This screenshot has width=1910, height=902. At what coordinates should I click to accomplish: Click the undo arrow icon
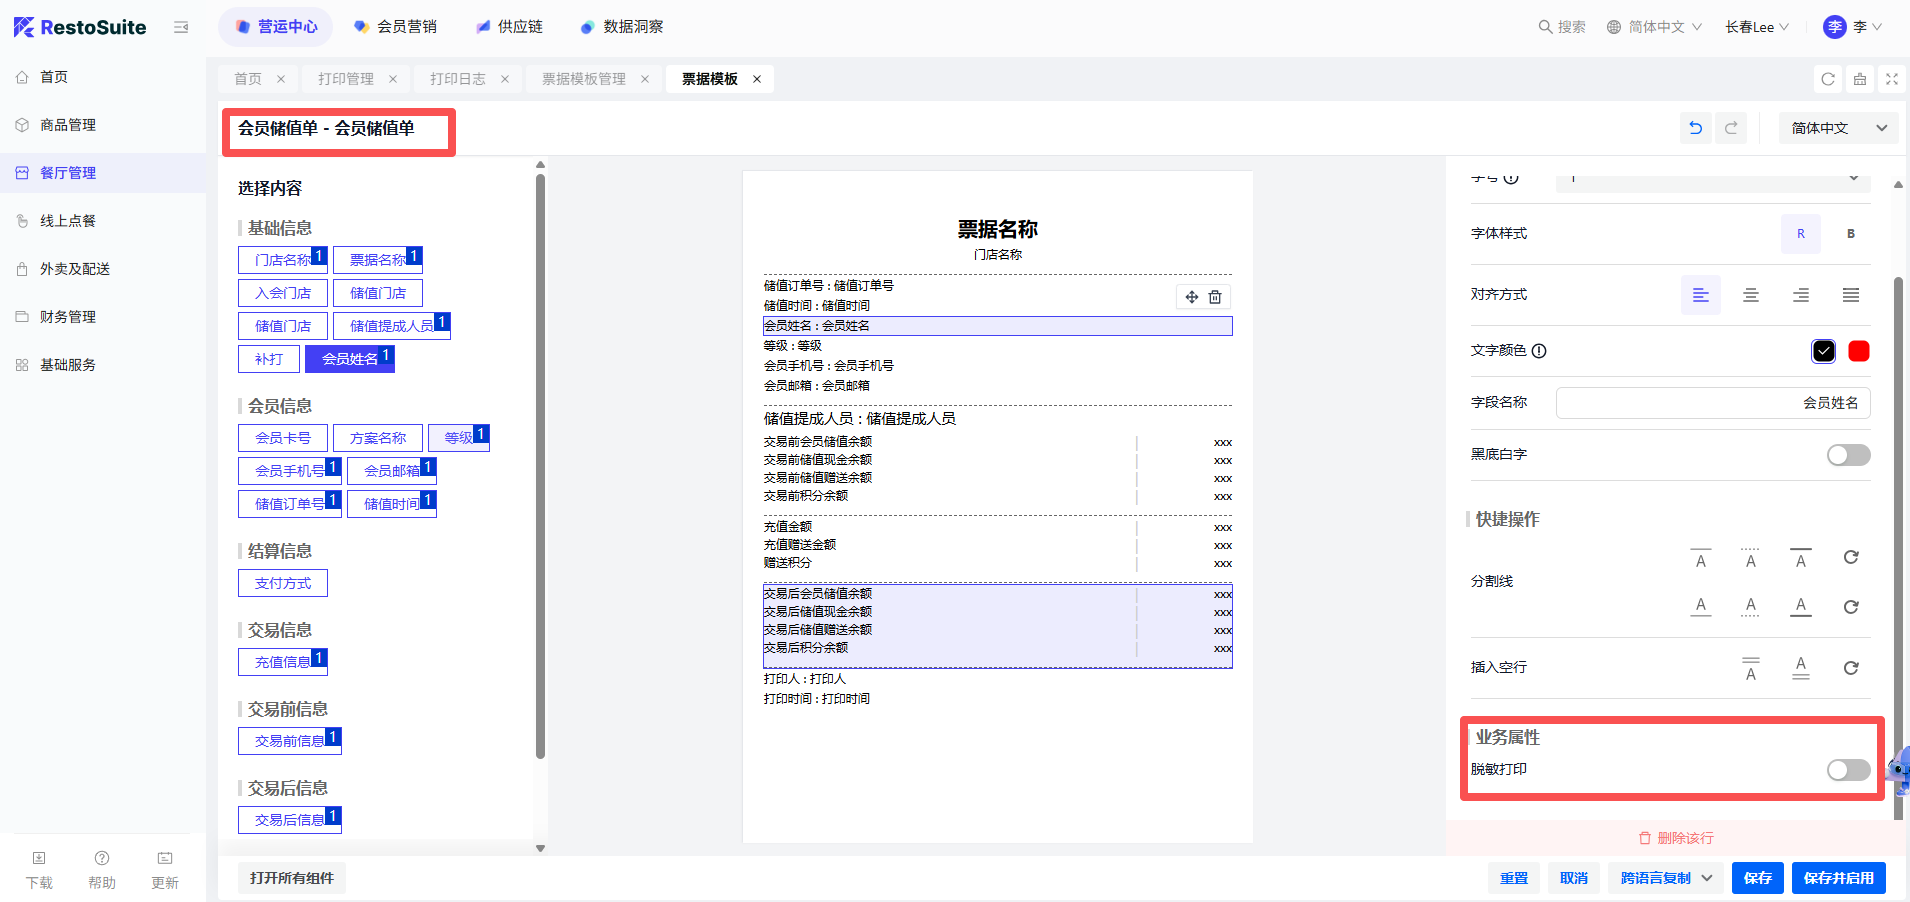click(x=1695, y=128)
